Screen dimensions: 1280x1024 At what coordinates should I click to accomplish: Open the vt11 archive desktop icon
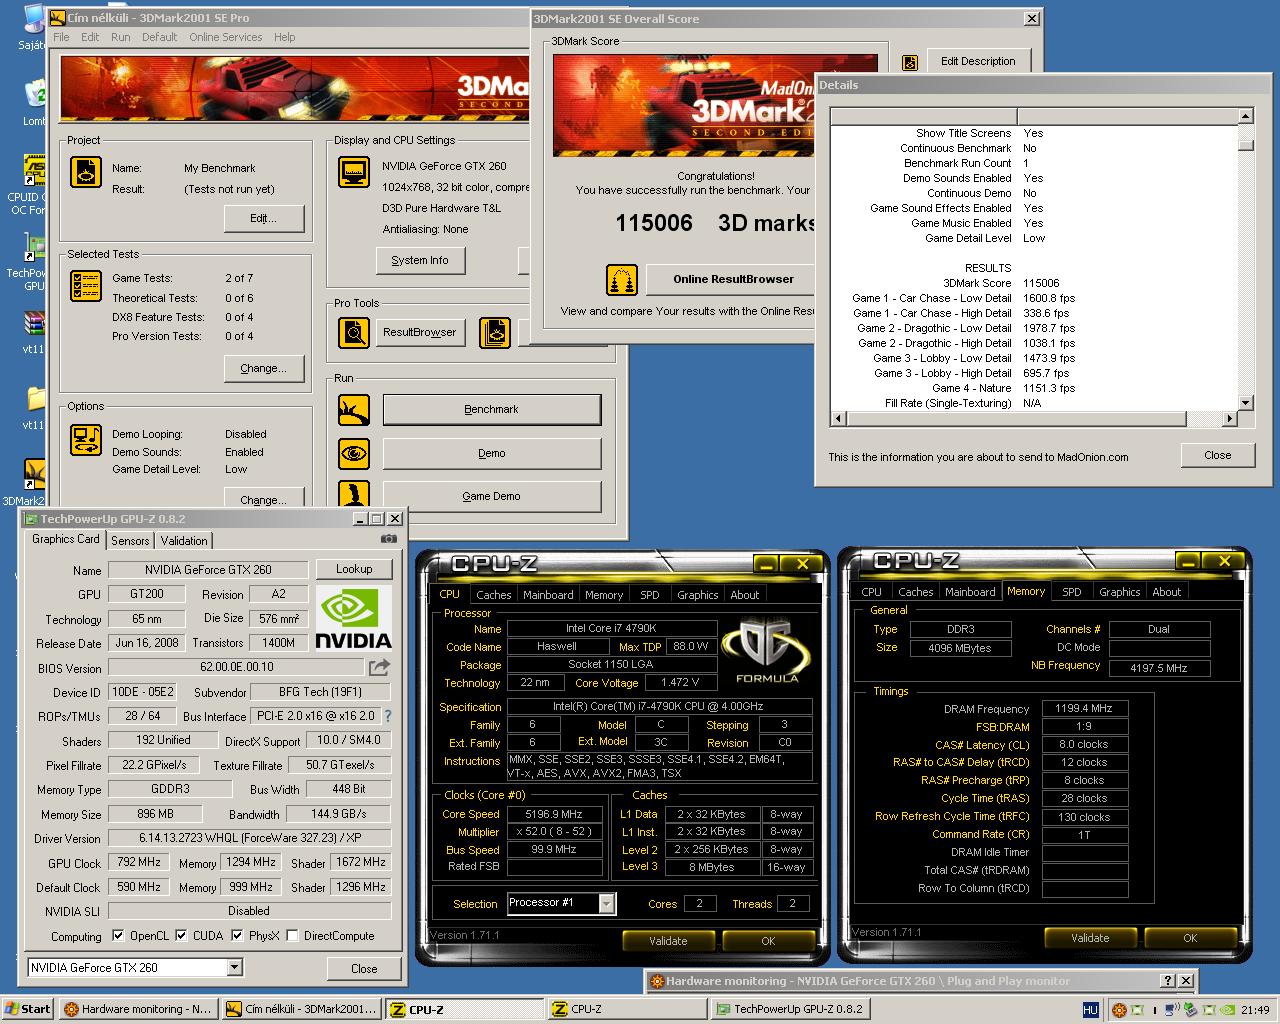[33, 325]
